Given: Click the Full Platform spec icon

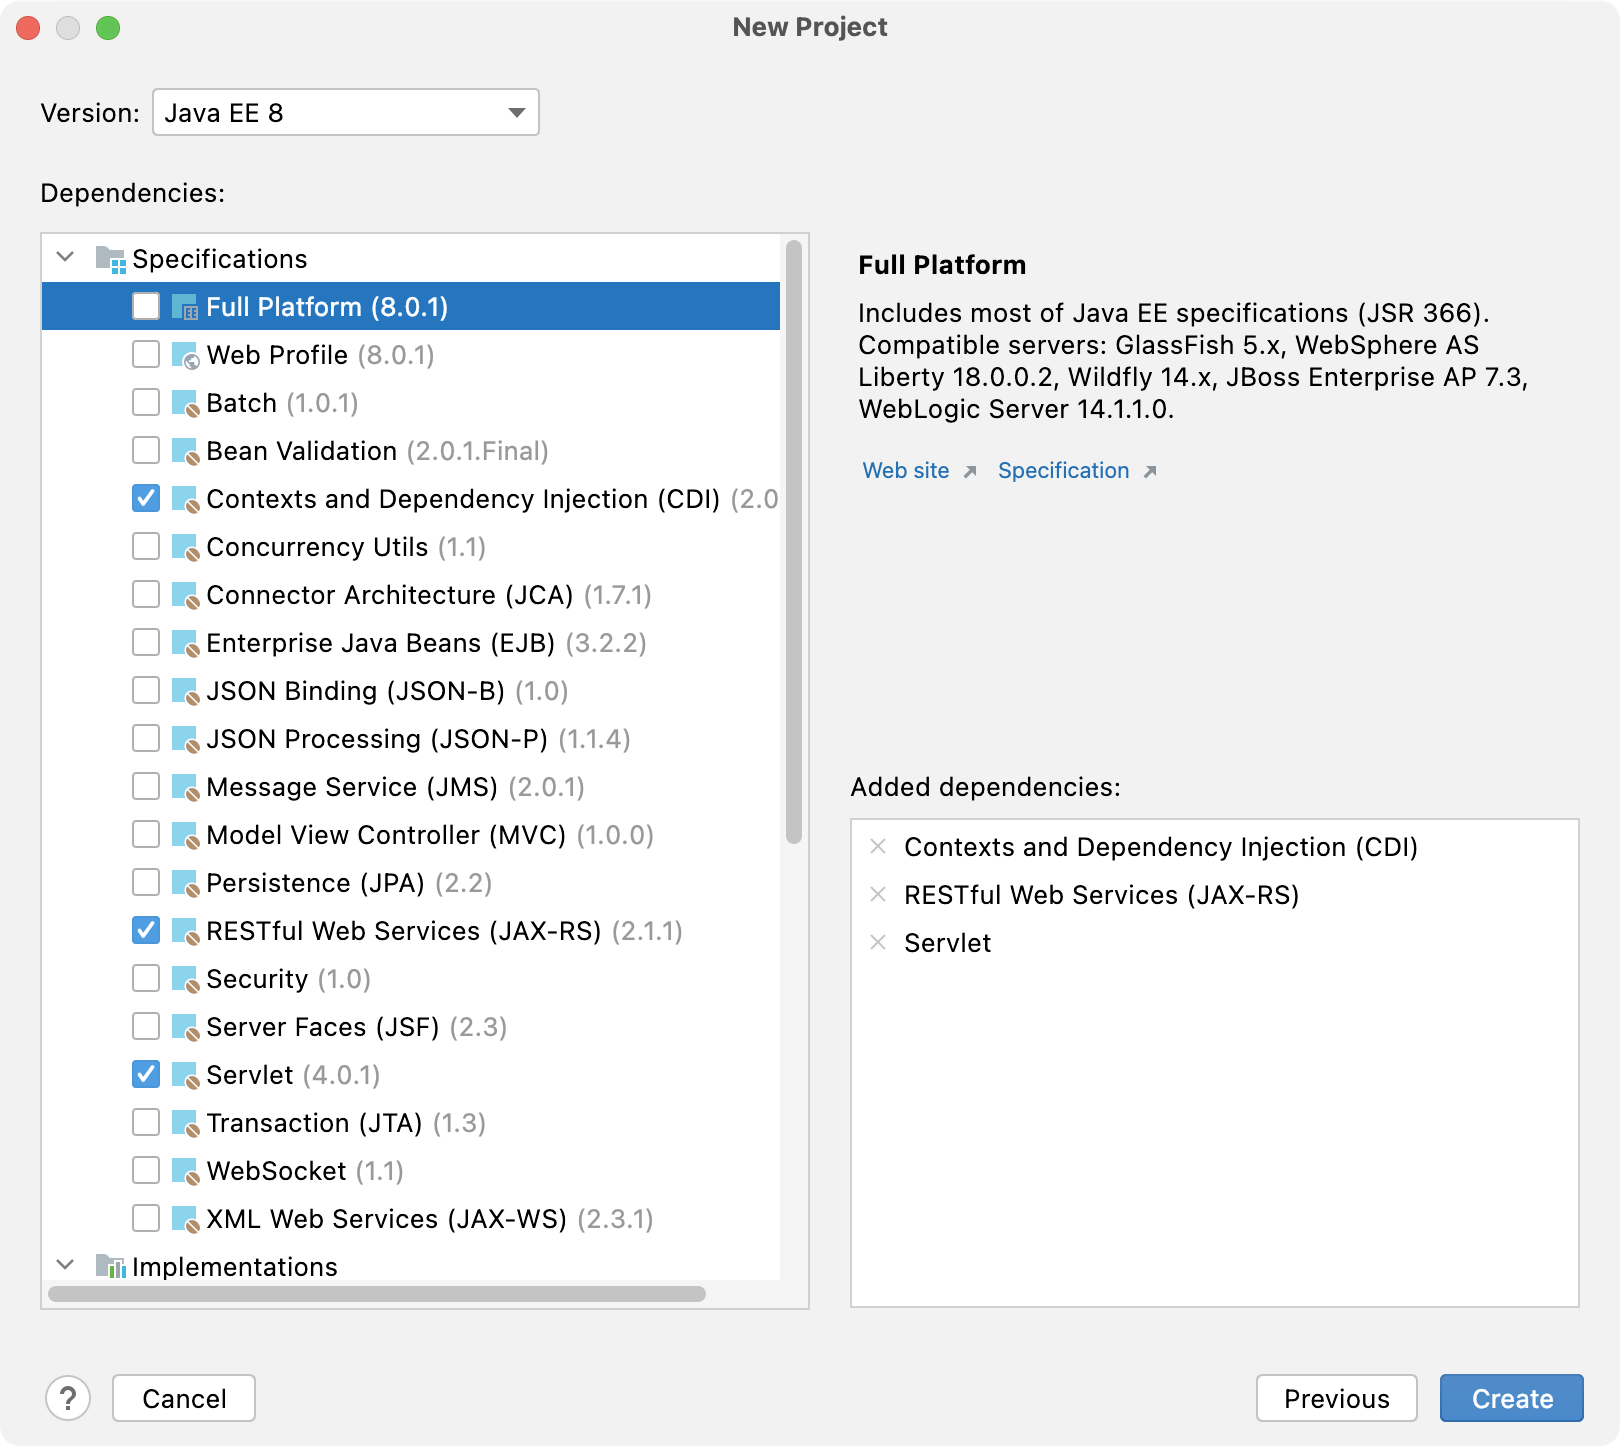Looking at the screenshot, I should (x=185, y=307).
